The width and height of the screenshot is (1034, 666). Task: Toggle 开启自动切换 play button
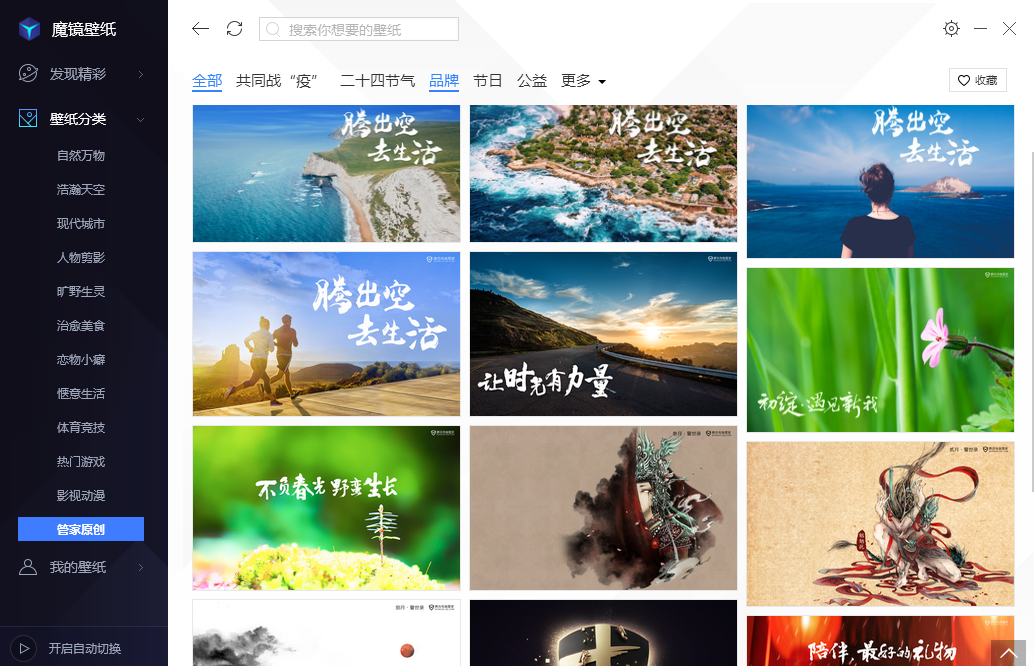[24, 648]
